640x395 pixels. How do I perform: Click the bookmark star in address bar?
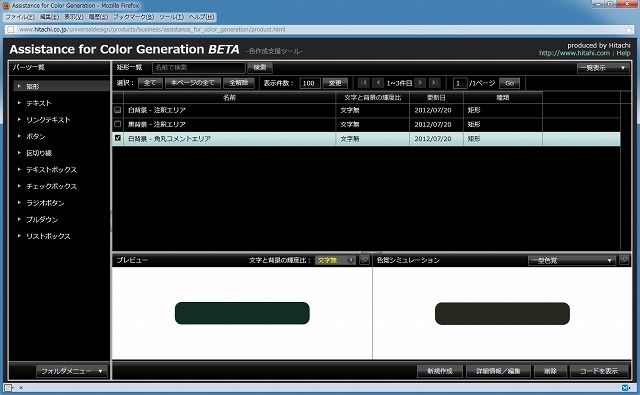point(629,29)
